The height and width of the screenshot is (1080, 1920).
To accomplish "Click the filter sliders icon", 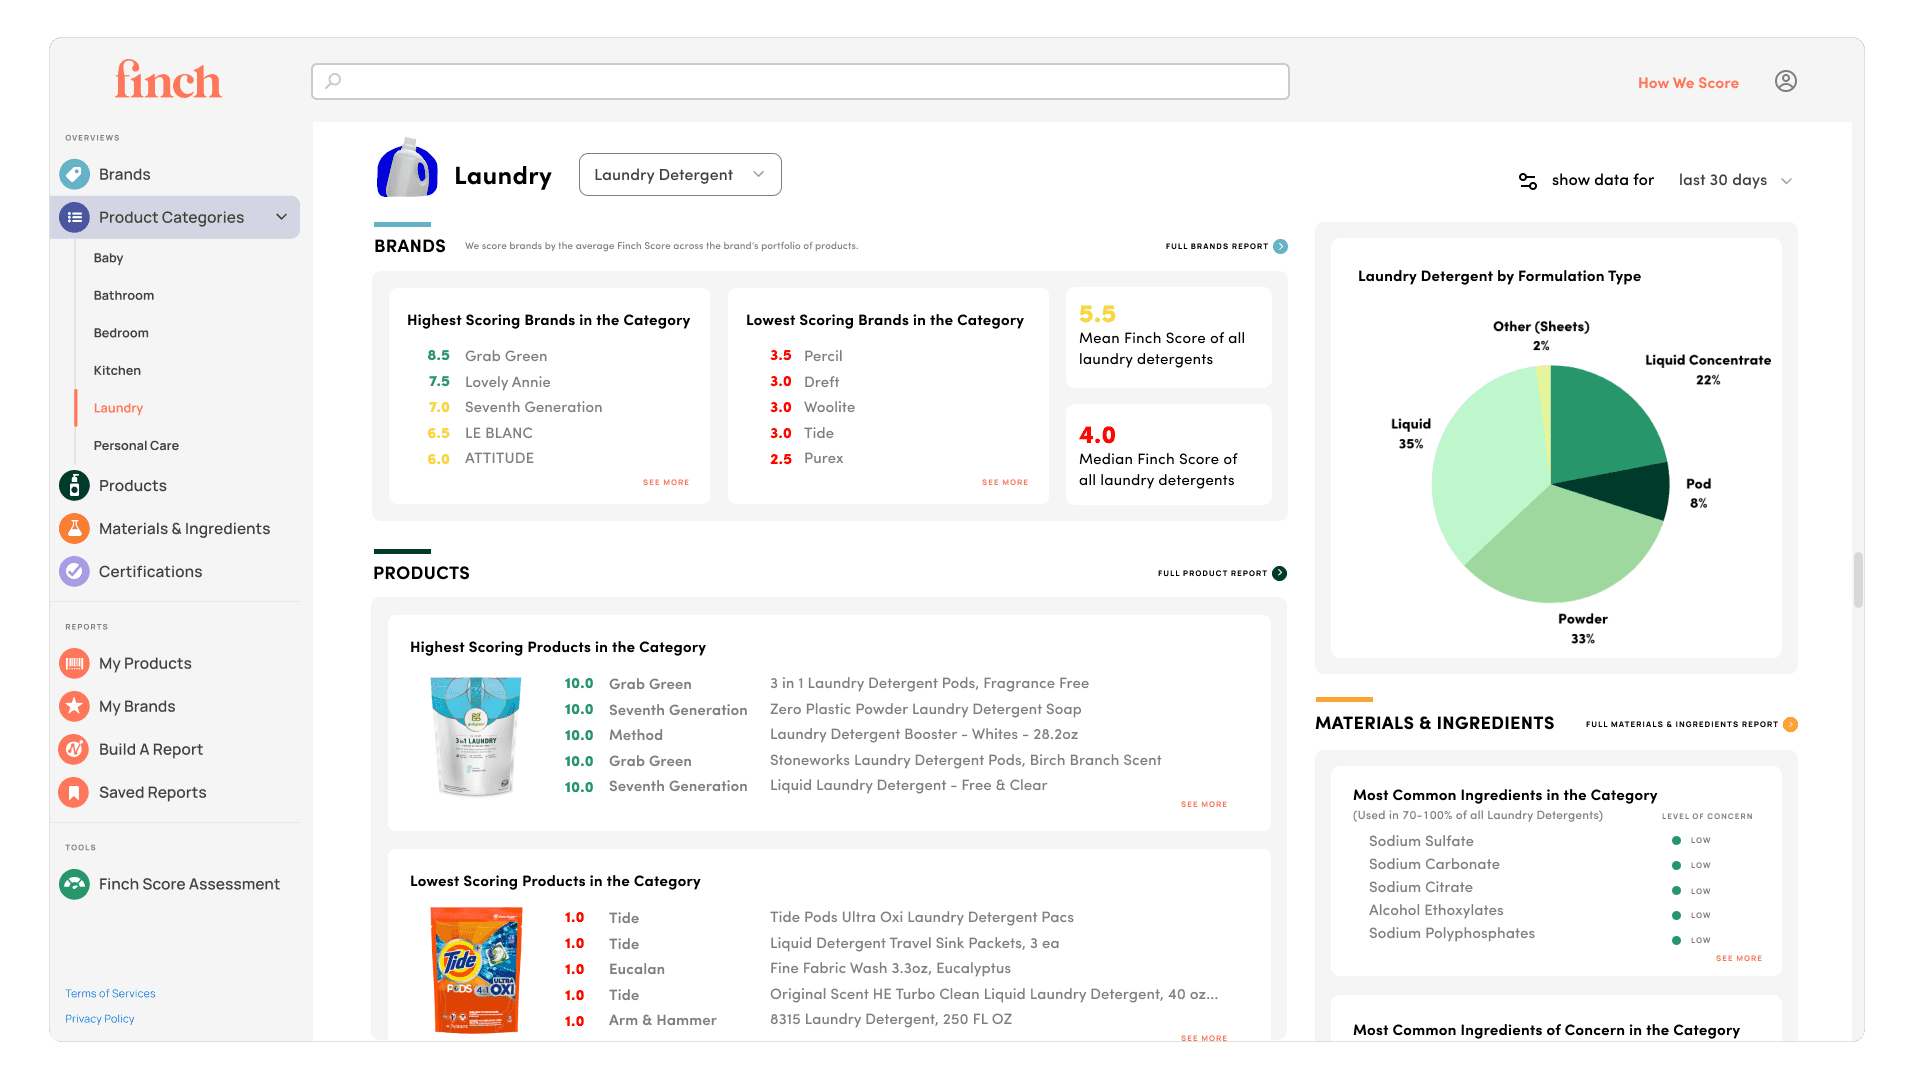I will [1528, 181].
